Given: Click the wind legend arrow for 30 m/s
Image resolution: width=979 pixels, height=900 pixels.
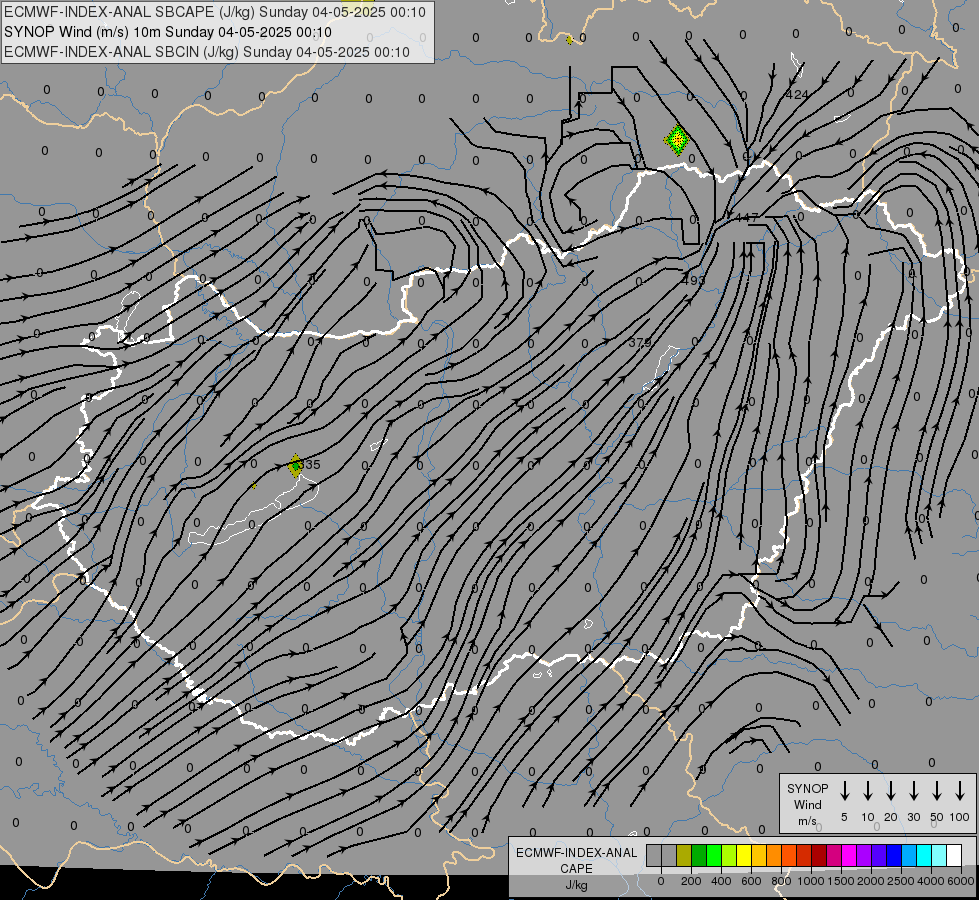Looking at the screenshot, I should pyautogui.click(x=913, y=791).
